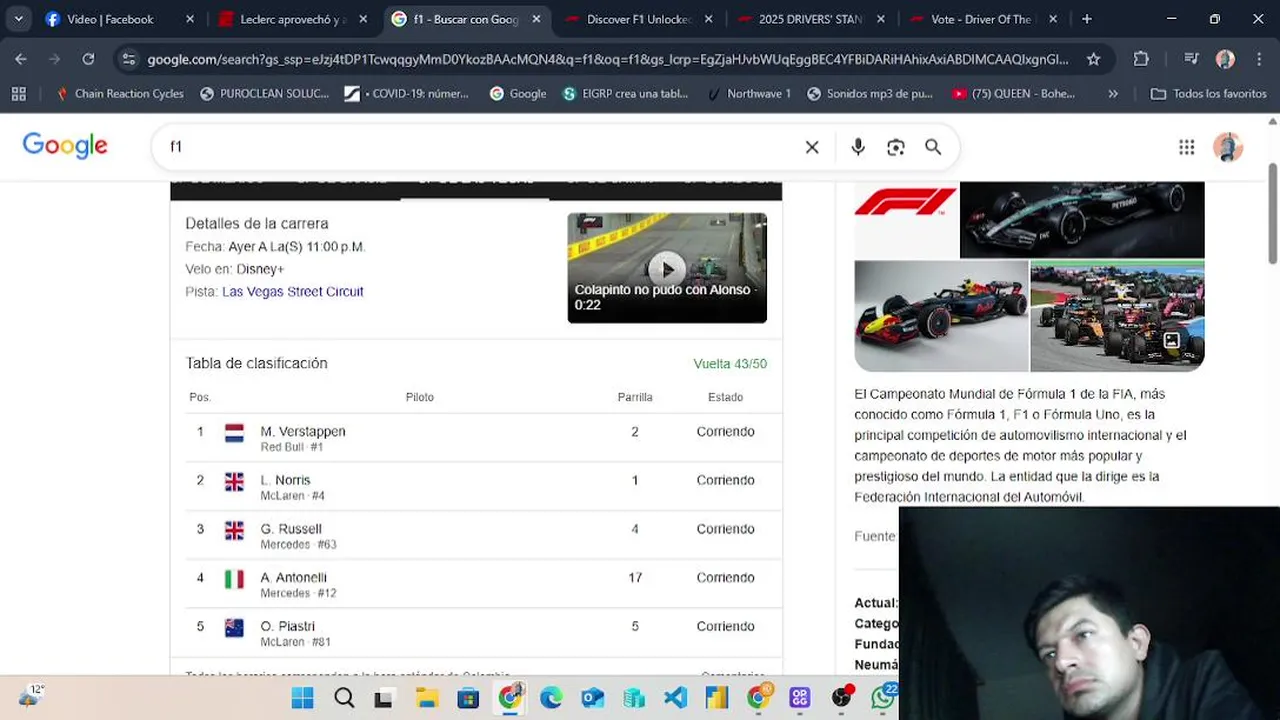
Task: Open the Las Vegas Street Circuit link
Action: click(x=292, y=292)
